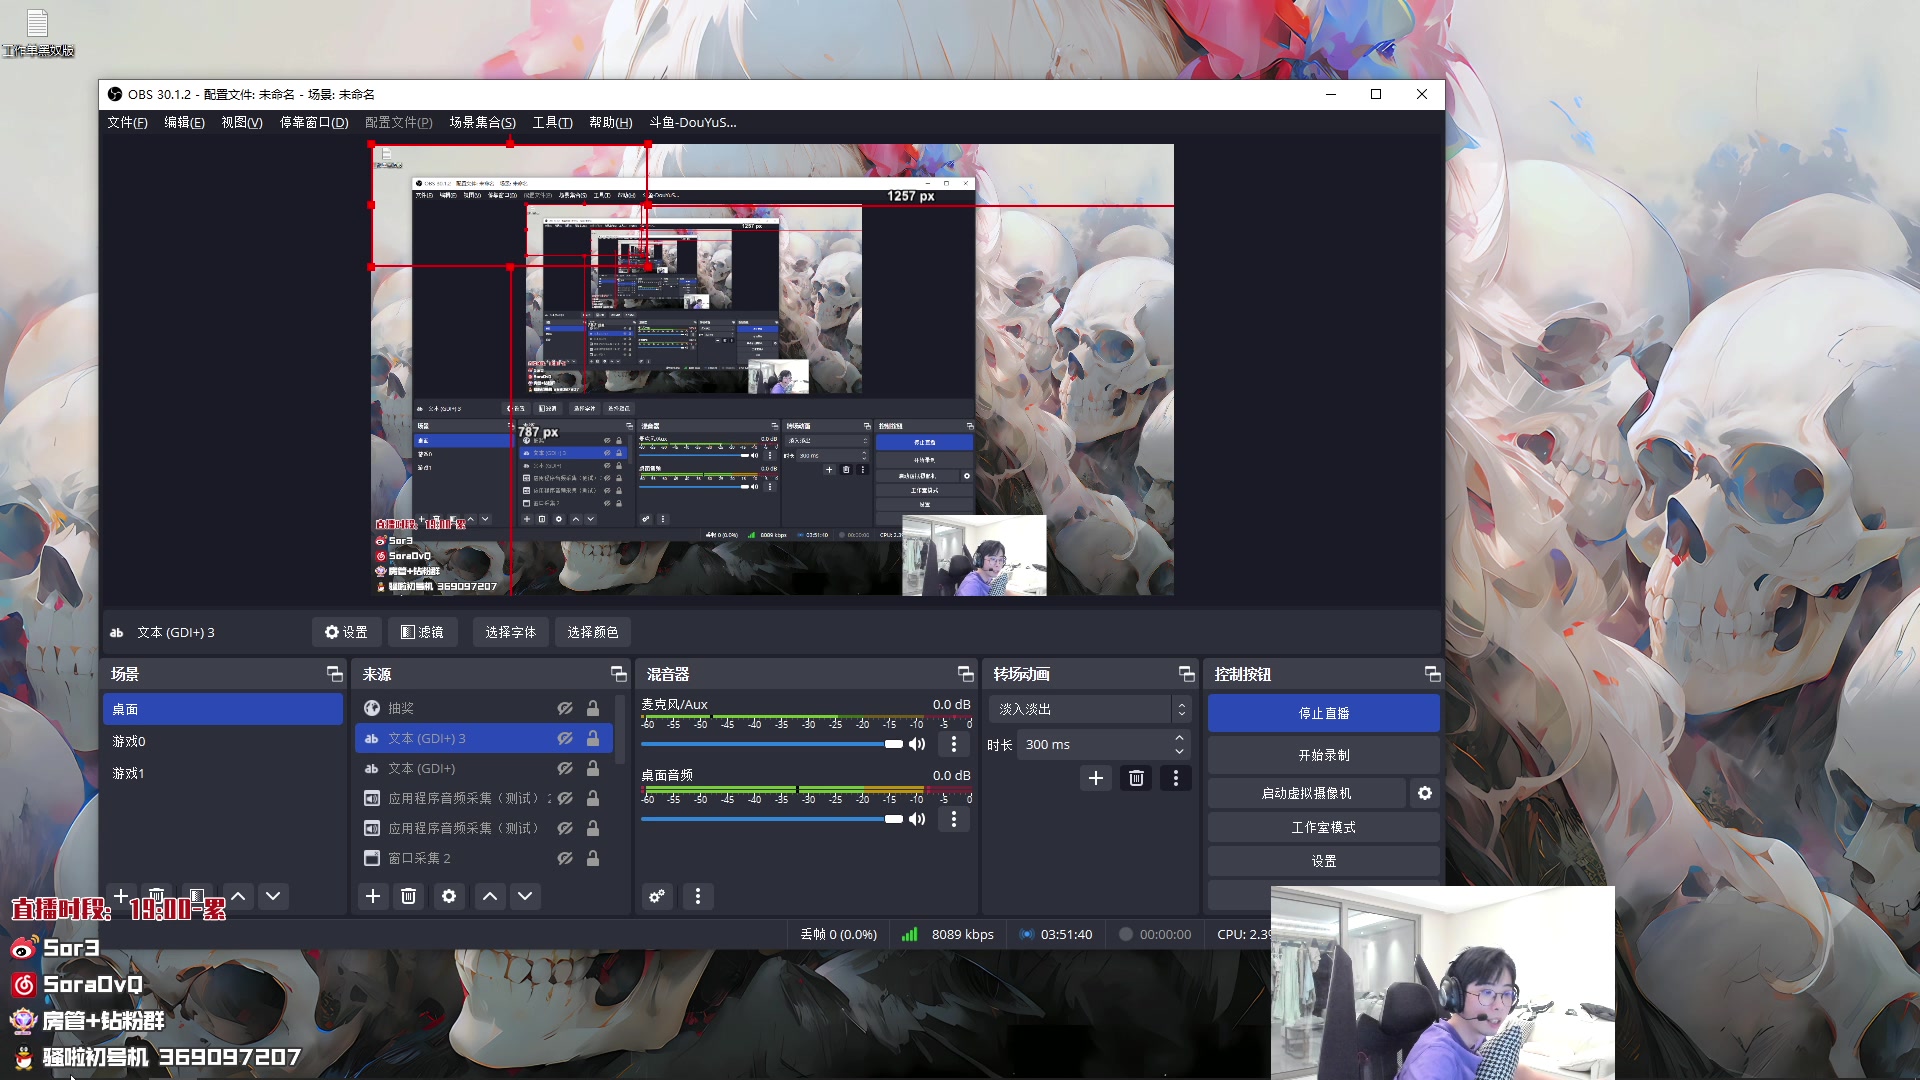The image size is (1920, 1080).
Task: Click 停止直播 button
Action: [1323, 713]
